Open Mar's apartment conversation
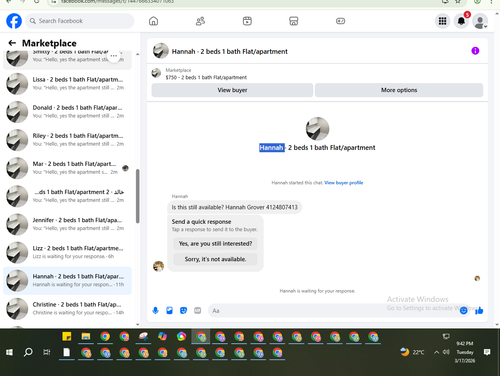500x376 pixels. pyautogui.click(x=67, y=168)
